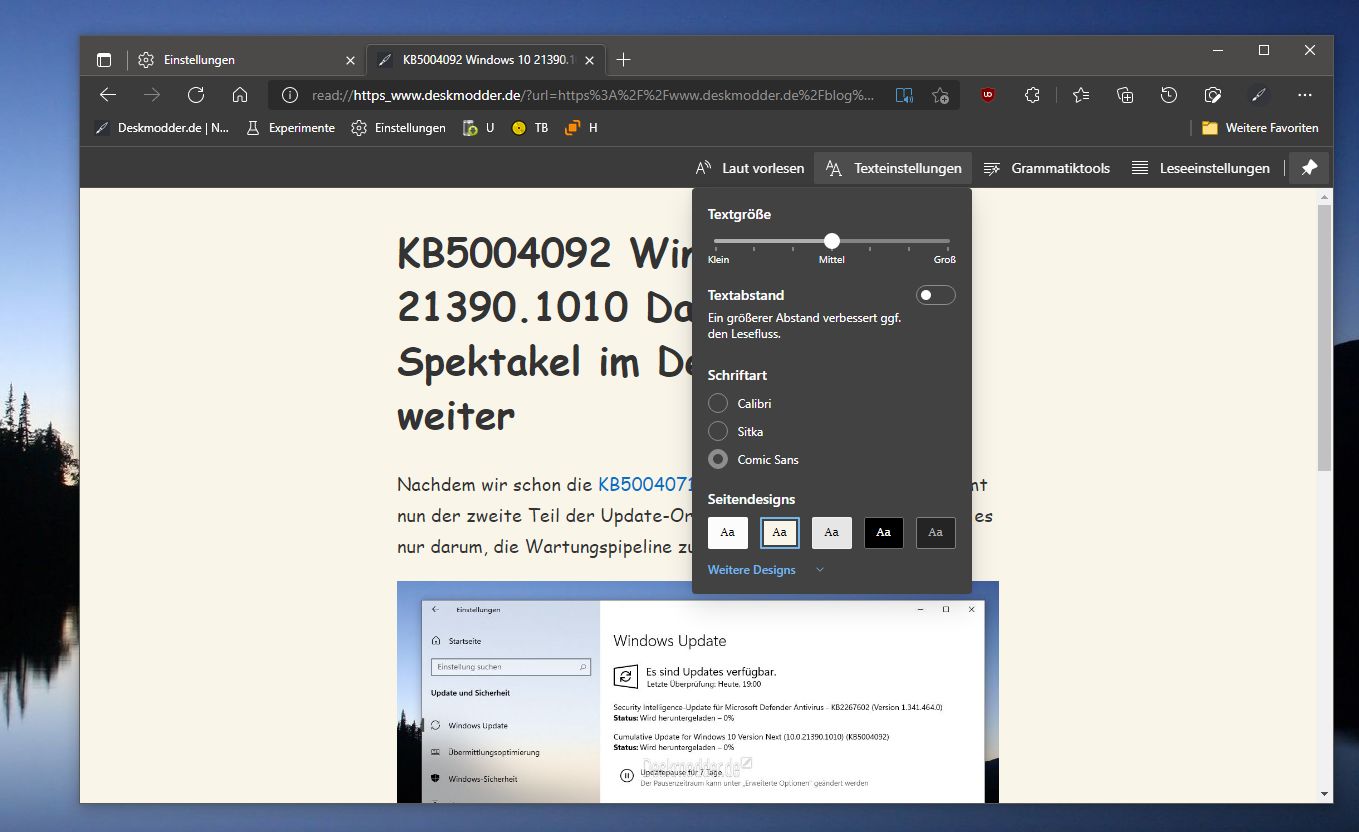Open a new tab
The image size is (1359, 832).
[624, 60]
